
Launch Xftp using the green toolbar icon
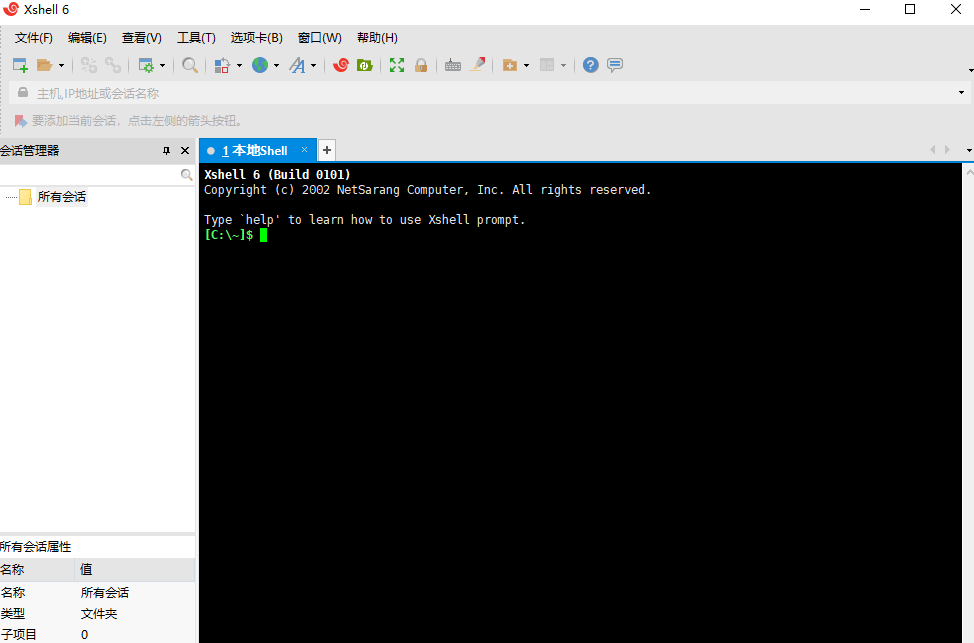coord(364,64)
